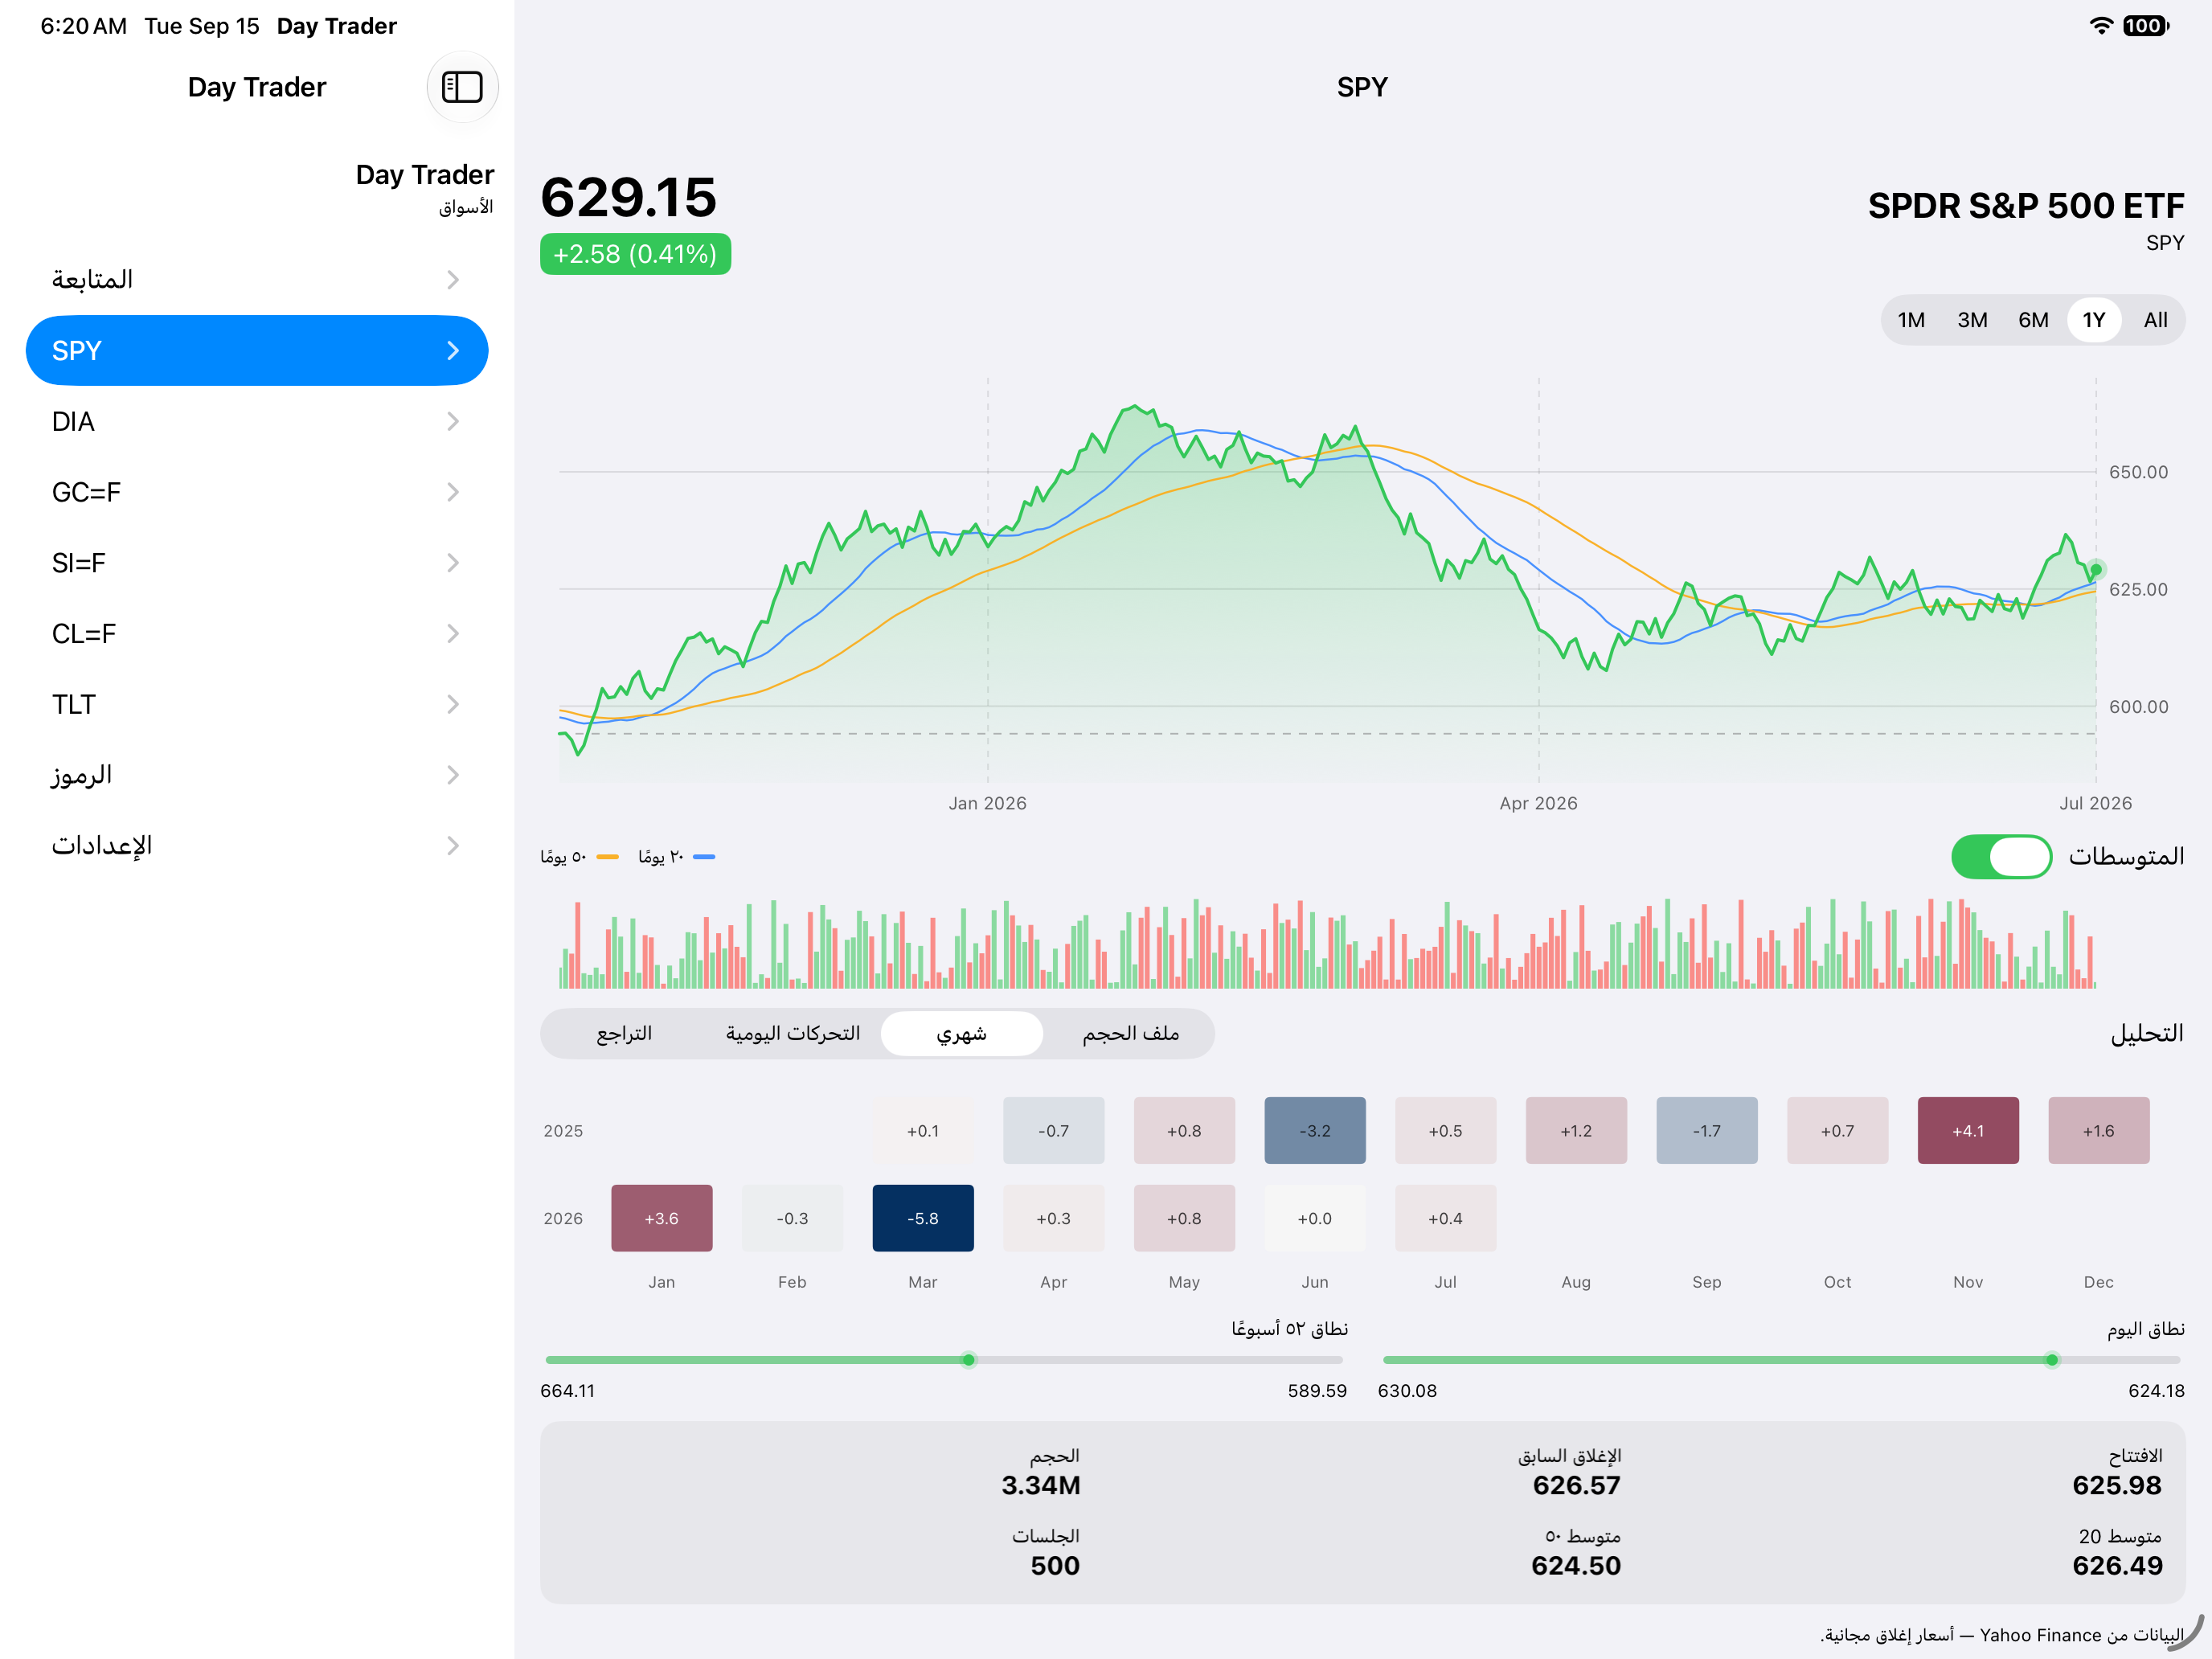Tap the +2.58 (0.41%) change badge

pyautogui.click(x=635, y=254)
